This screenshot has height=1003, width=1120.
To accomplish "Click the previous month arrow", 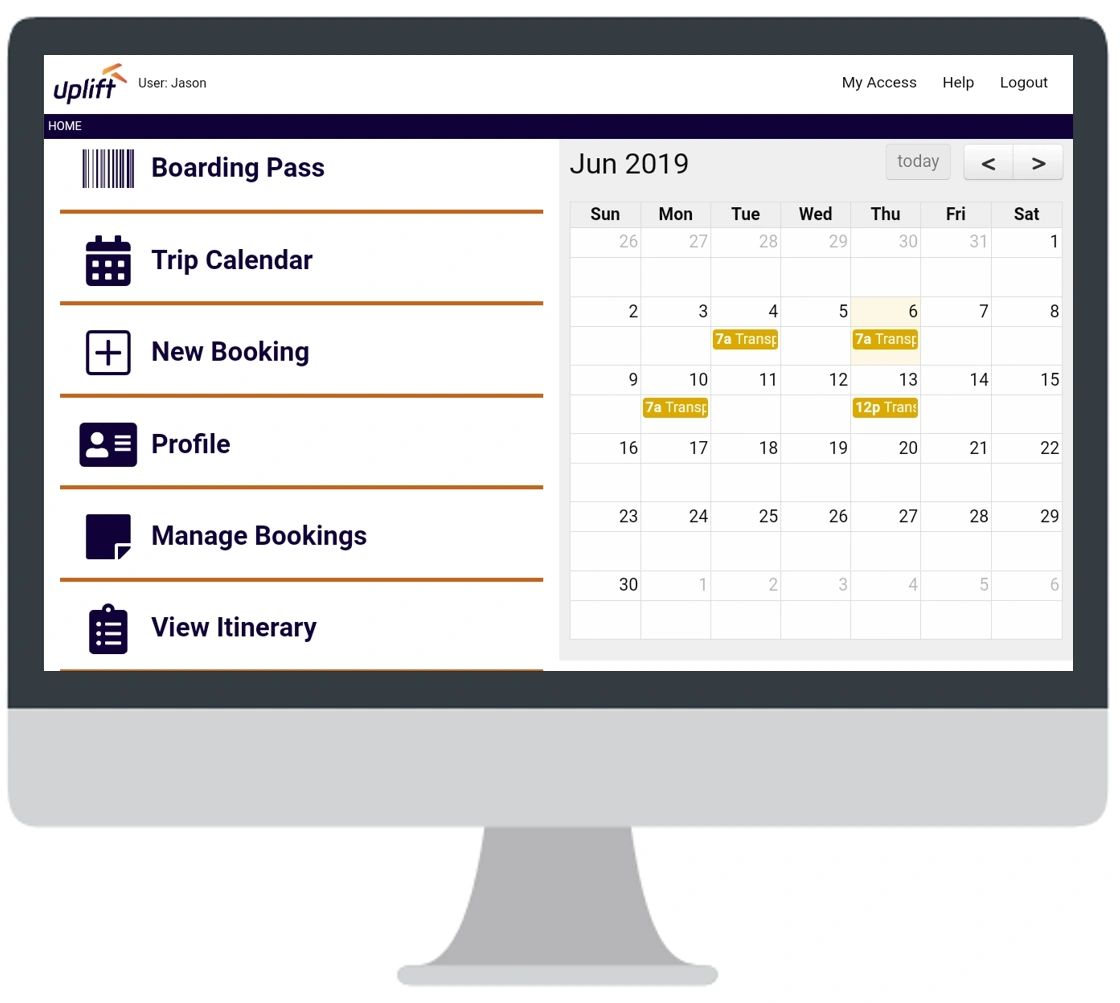I will click(x=988, y=162).
